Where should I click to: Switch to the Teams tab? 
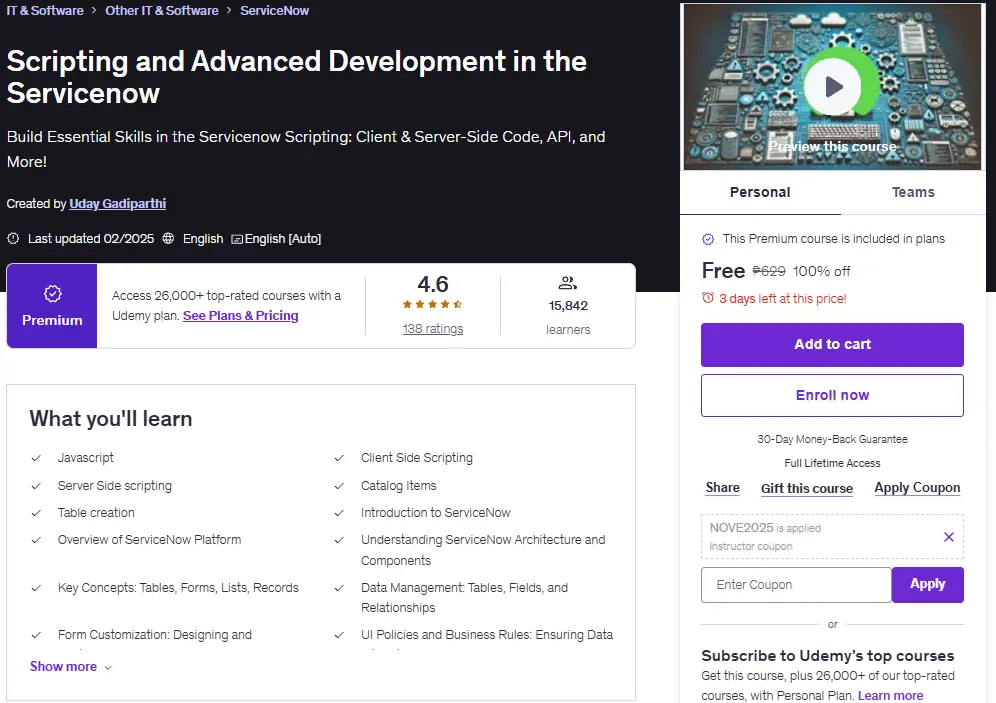(x=913, y=192)
